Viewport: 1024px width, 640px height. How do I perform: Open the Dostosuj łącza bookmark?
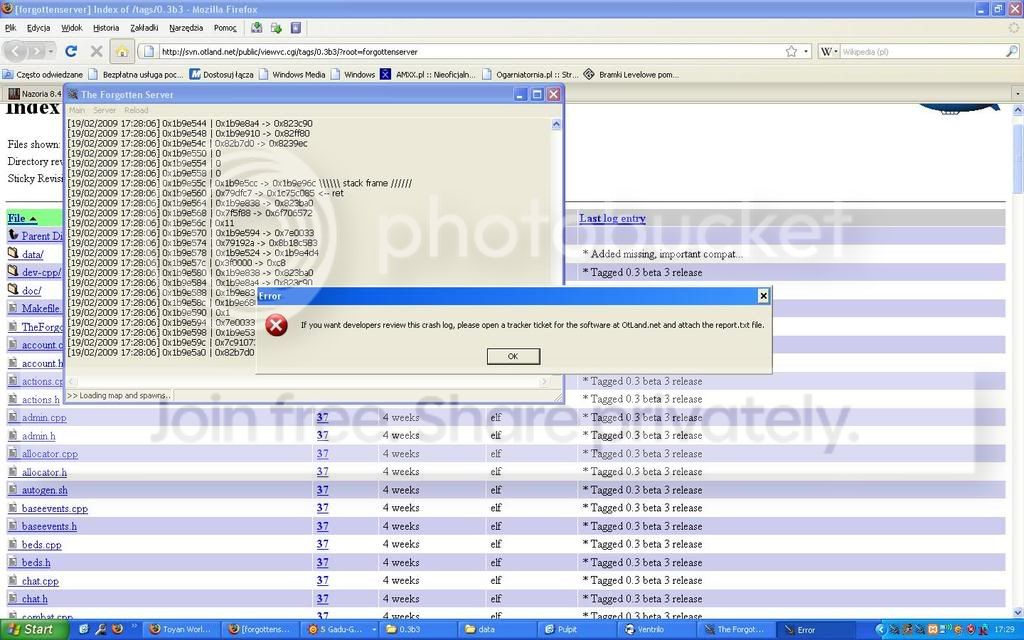[222, 74]
